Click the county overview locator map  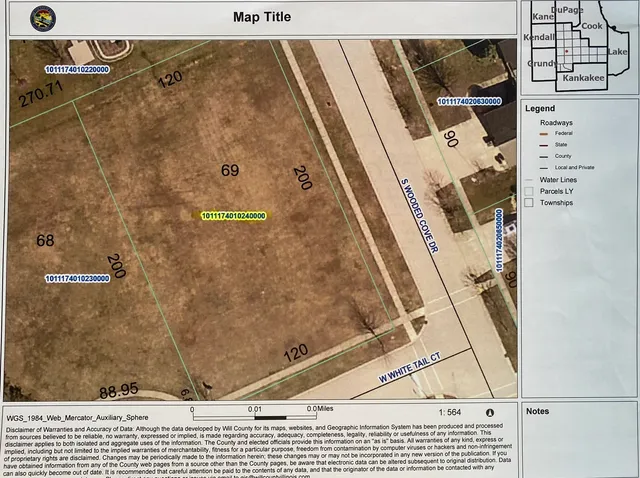[x=577, y=46]
